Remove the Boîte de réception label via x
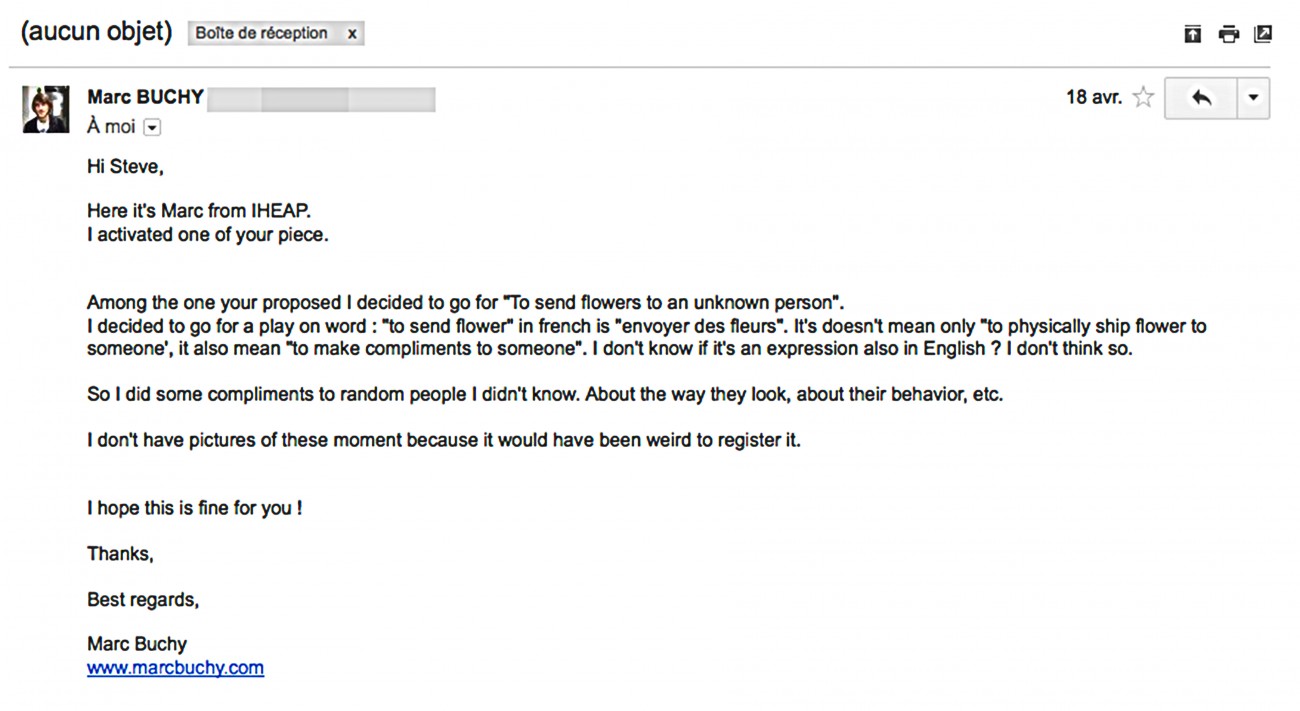The image size is (1300, 711). tap(352, 33)
